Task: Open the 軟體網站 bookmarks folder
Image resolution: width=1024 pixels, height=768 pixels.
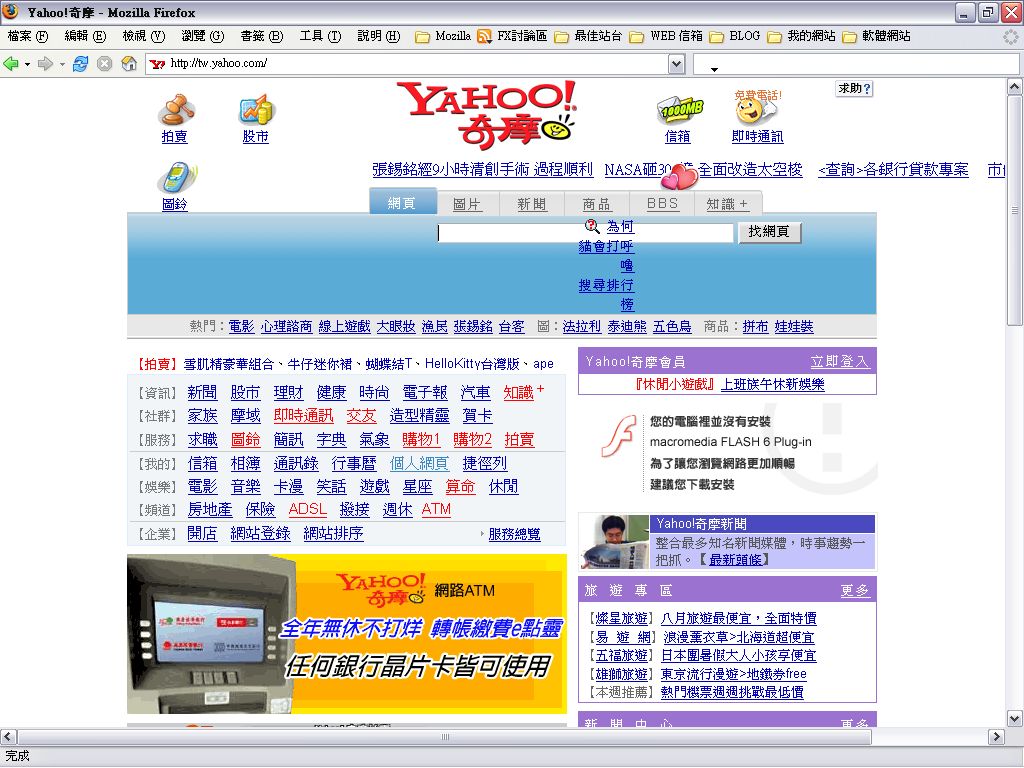Action: pyautogui.click(x=876, y=37)
